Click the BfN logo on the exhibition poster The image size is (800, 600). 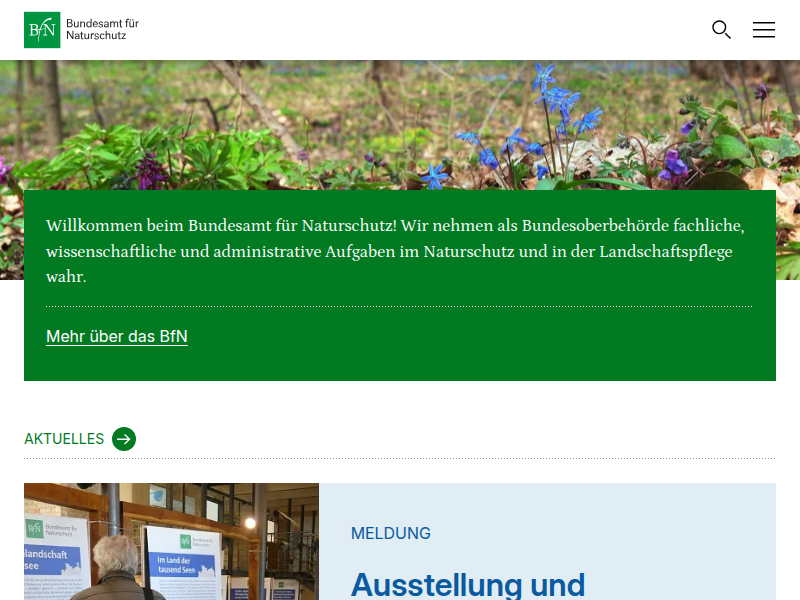coord(36,527)
